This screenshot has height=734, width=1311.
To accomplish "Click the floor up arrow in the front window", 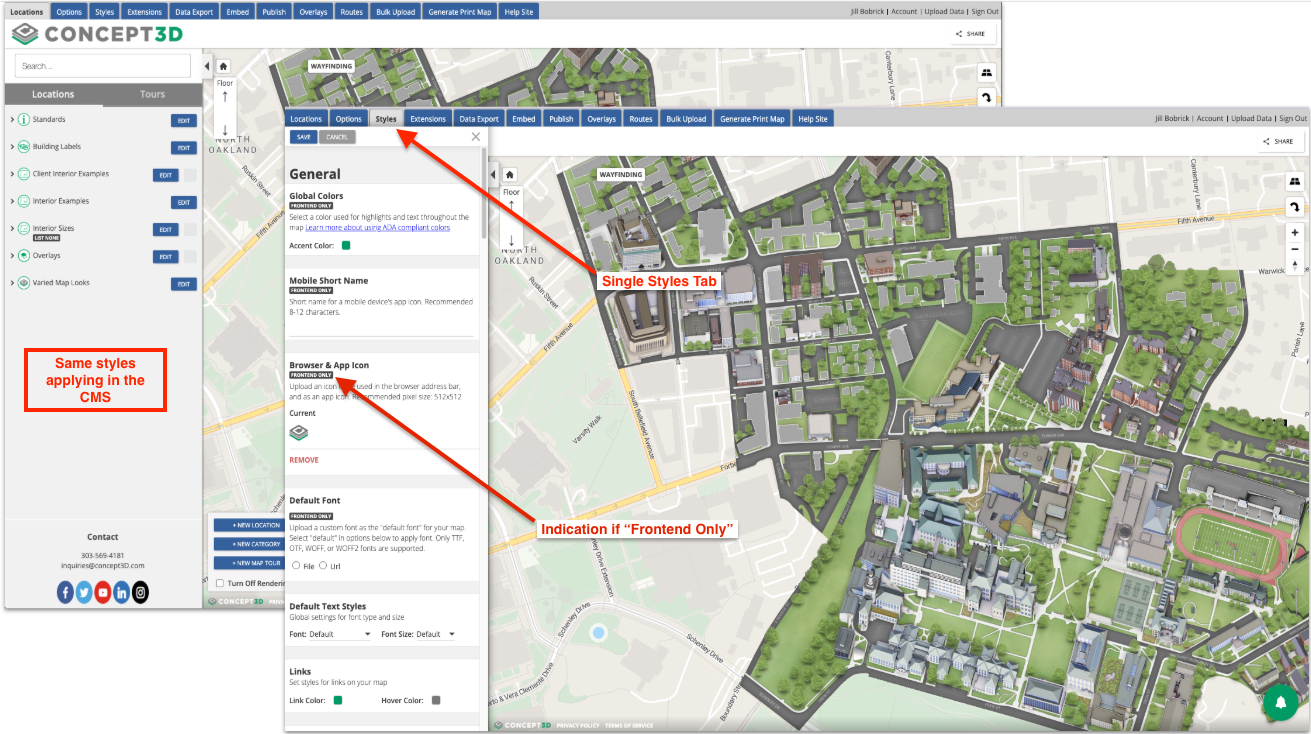I will [511, 205].
